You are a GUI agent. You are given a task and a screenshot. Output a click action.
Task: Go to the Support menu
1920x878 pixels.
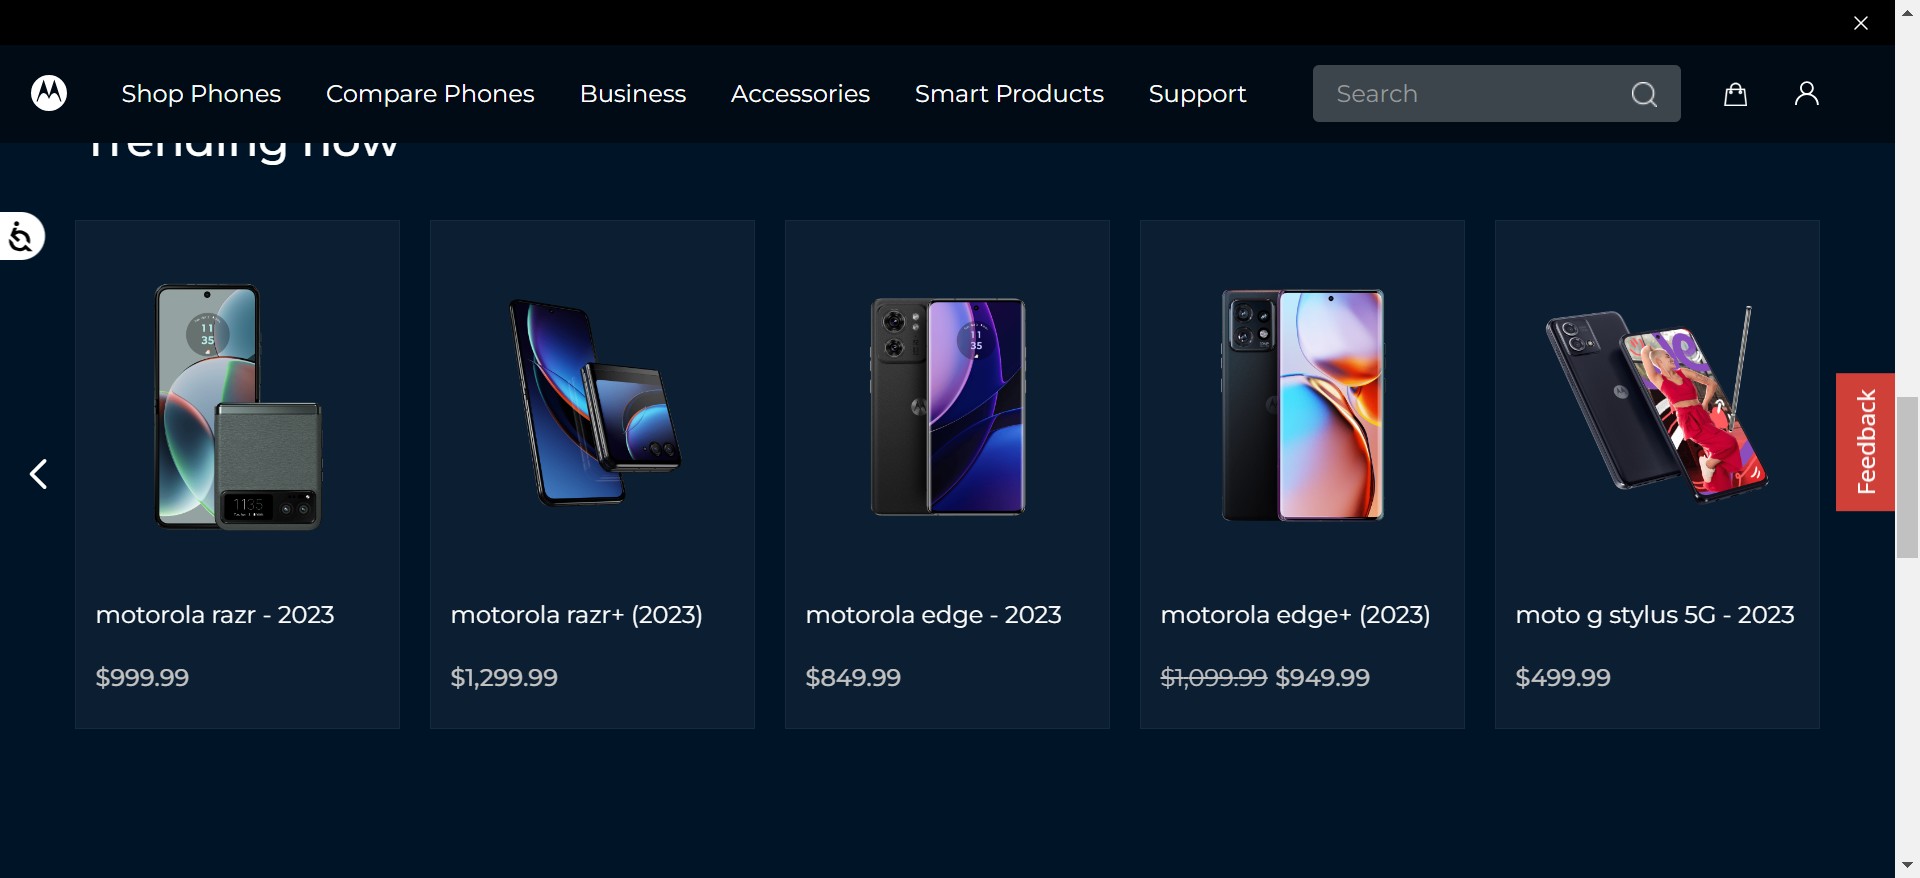[x=1197, y=94]
